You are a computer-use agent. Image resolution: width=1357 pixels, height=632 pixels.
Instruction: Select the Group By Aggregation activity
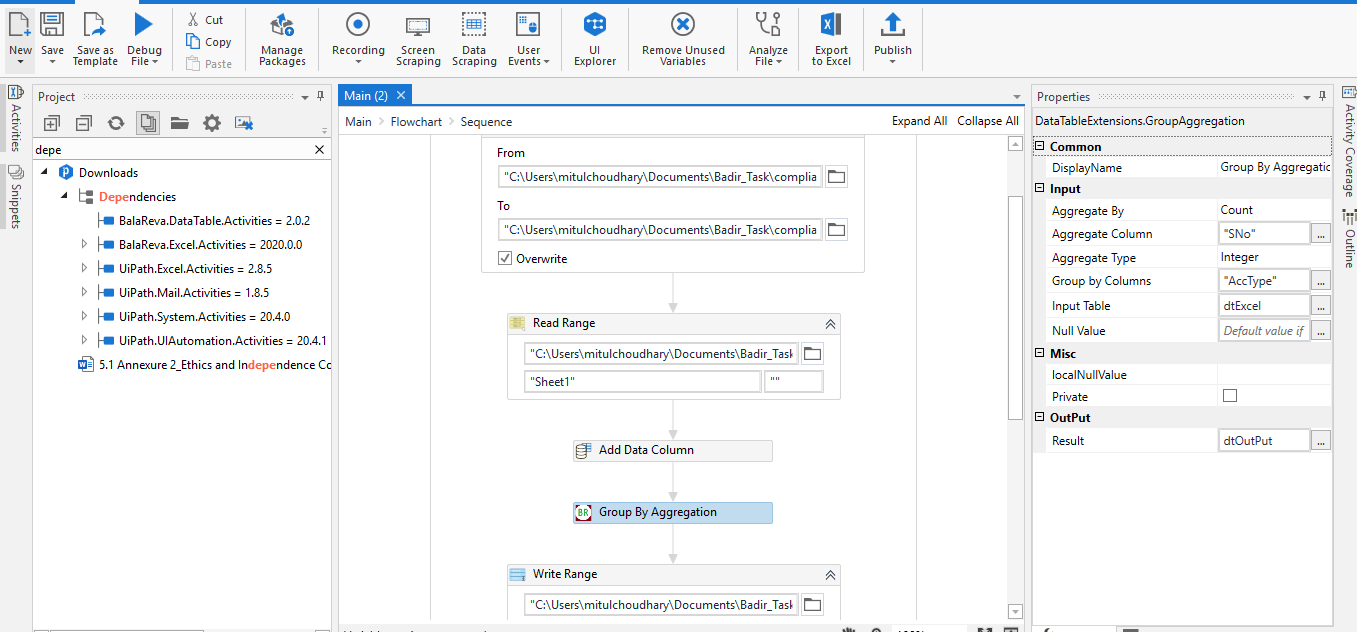coord(672,512)
